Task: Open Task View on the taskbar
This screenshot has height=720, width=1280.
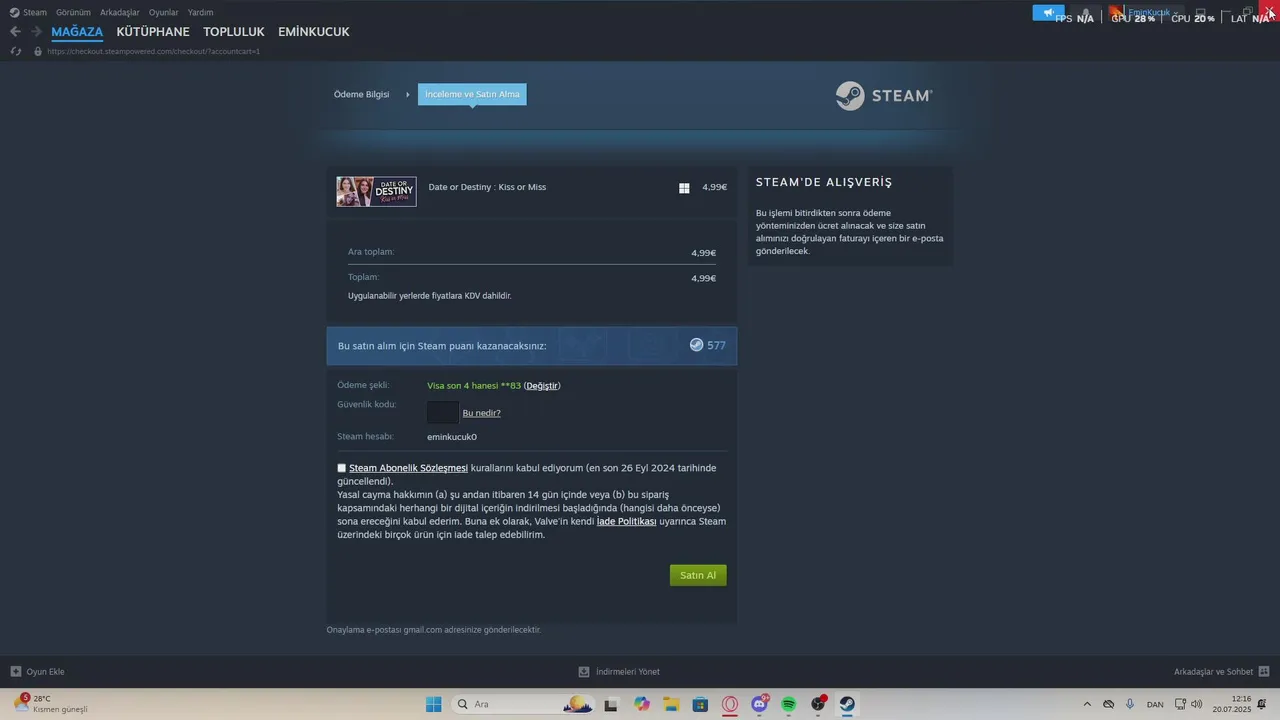Action: click(x=610, y=704)
